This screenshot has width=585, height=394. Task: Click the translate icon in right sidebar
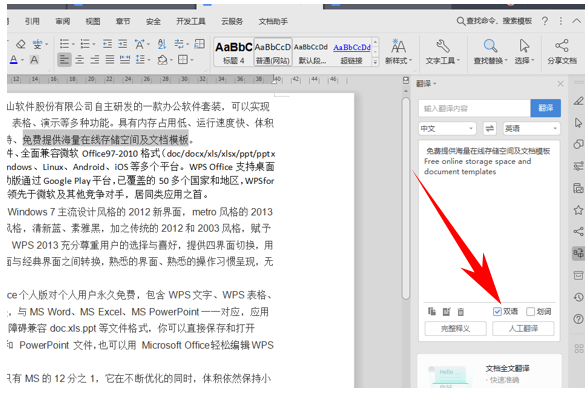(578, 253)
